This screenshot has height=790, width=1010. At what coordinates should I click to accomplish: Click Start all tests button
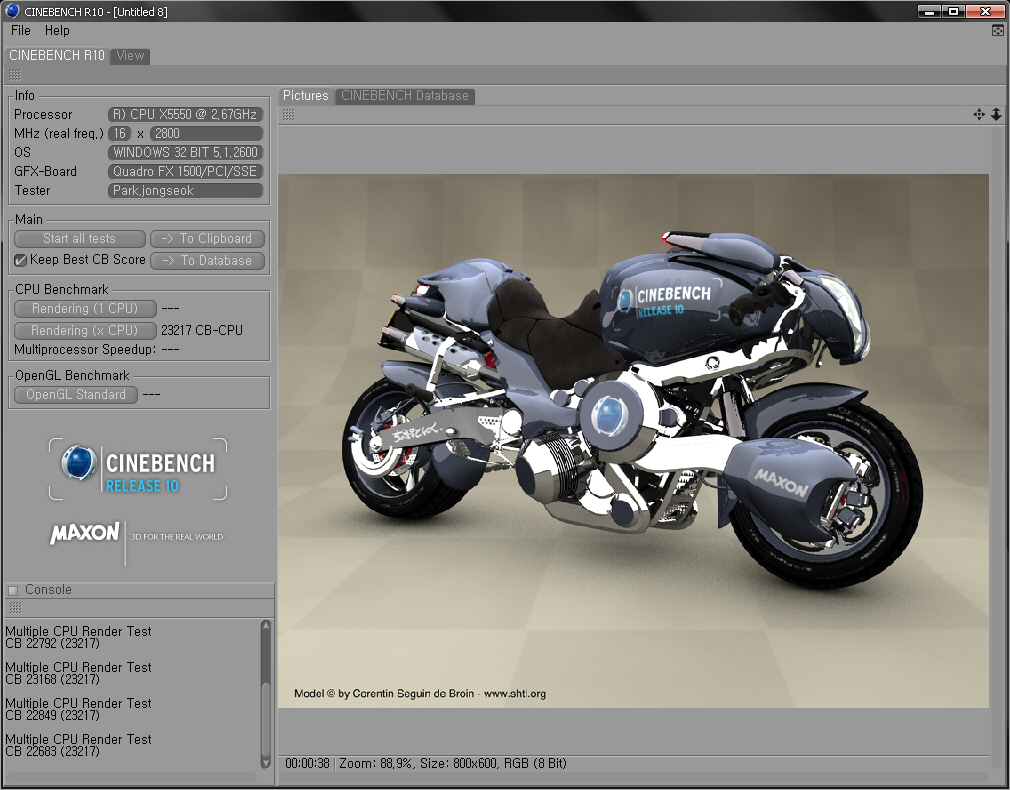(x=80, y=239)
